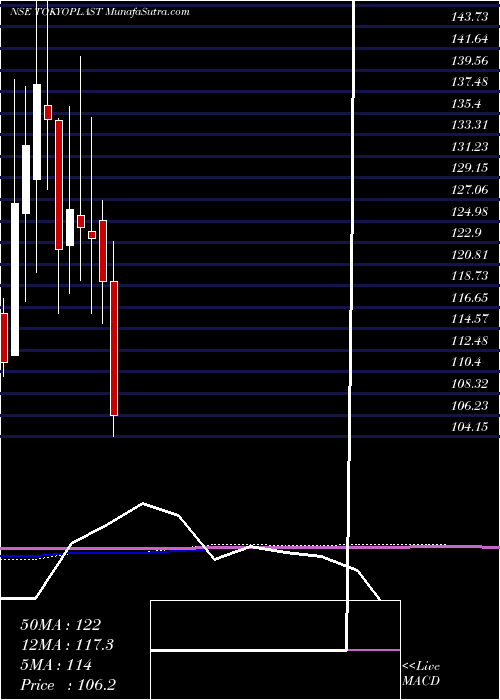The height and width of the screenshot is (700, 500).
Task: Click the 50MA : 122 reading
Action: (x=61, y=625)
